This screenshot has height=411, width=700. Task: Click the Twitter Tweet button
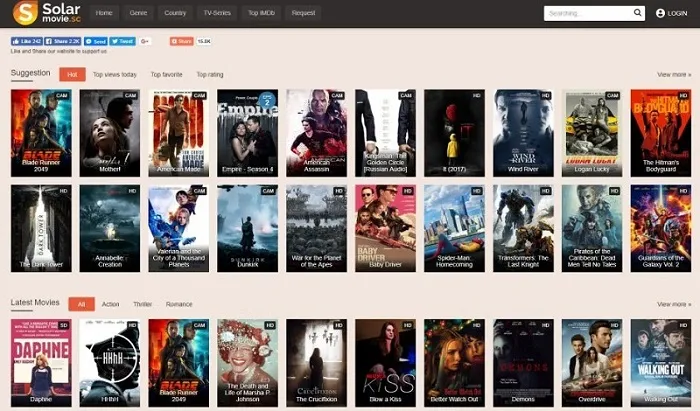123,41
